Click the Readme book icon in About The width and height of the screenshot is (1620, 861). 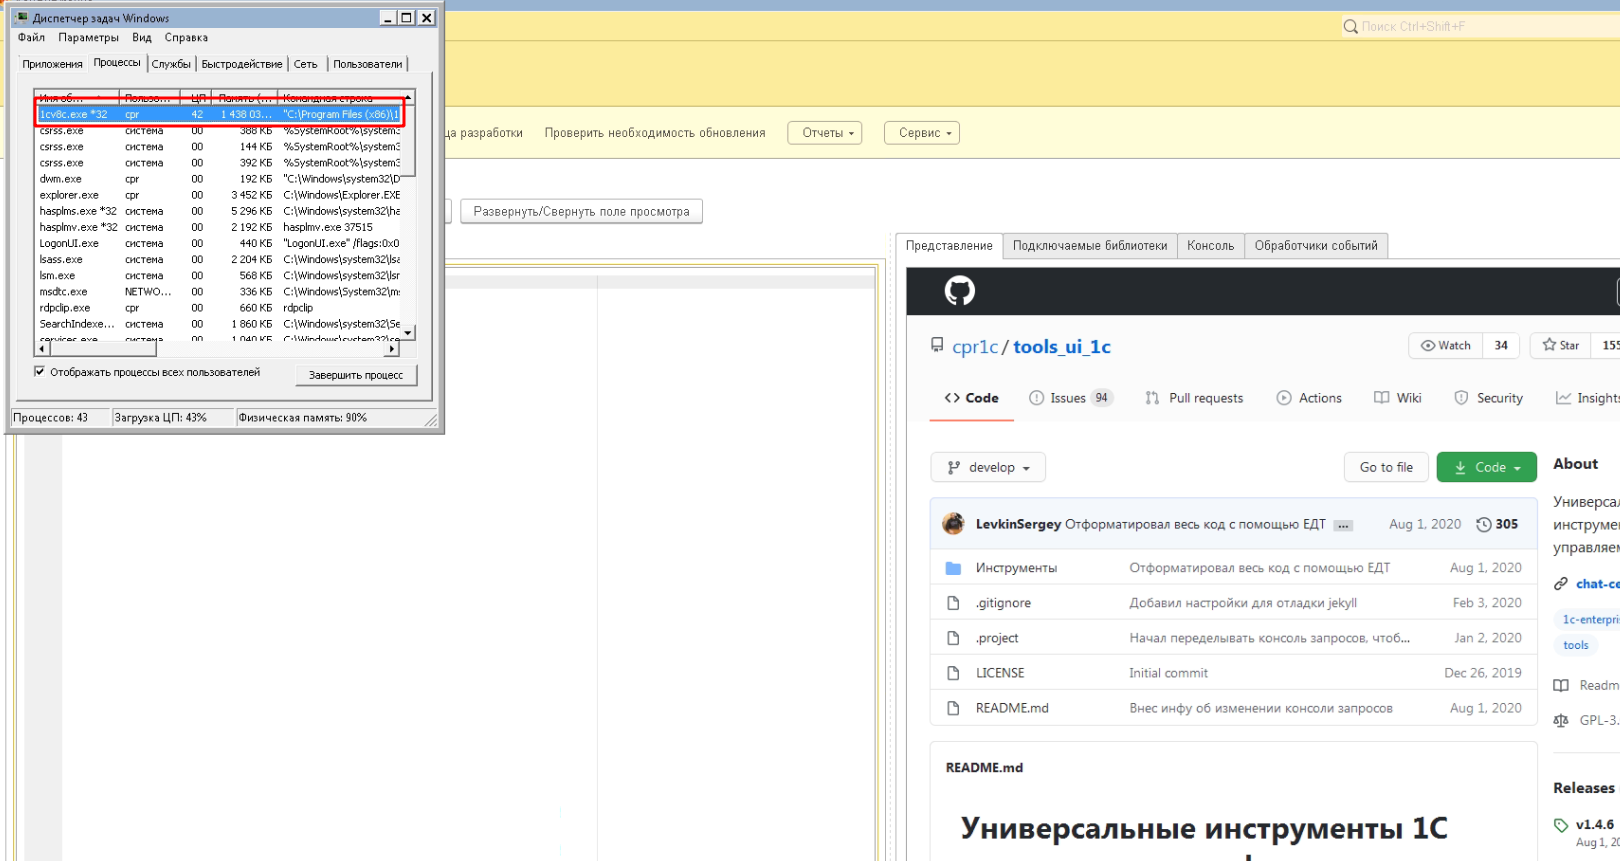(x=1561, y=685)
